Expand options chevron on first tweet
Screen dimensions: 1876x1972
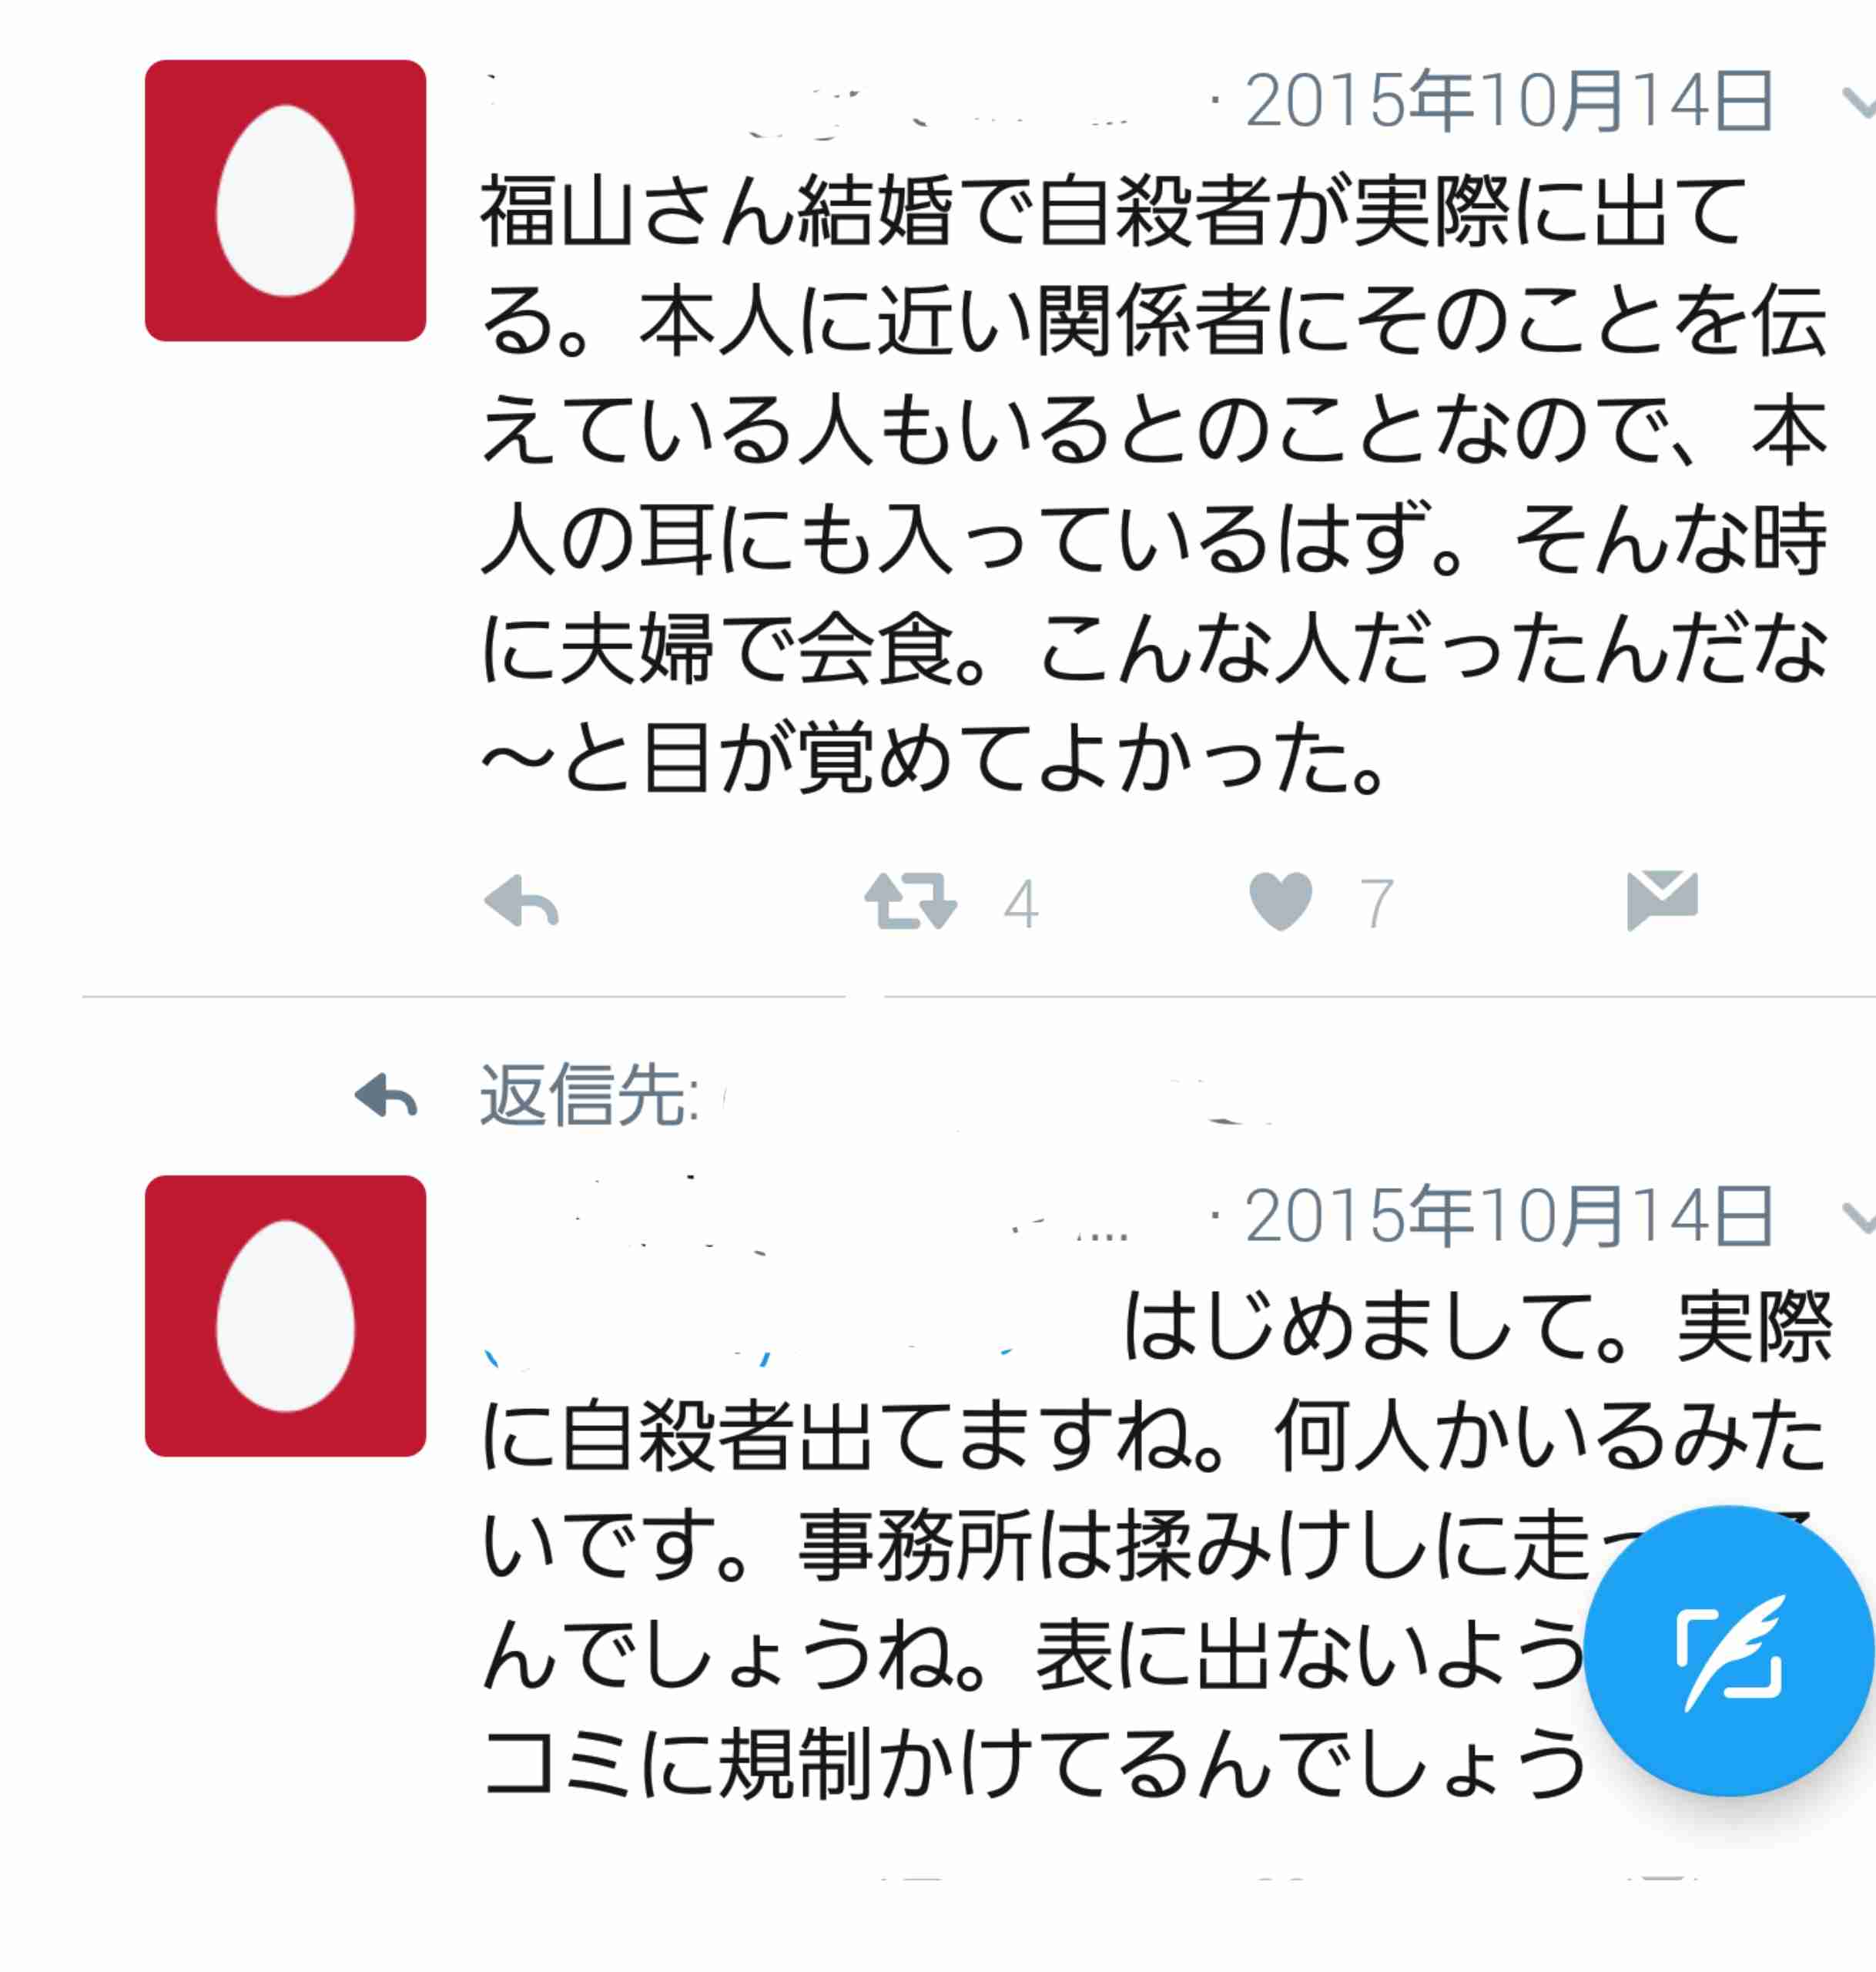point(1859,102)
